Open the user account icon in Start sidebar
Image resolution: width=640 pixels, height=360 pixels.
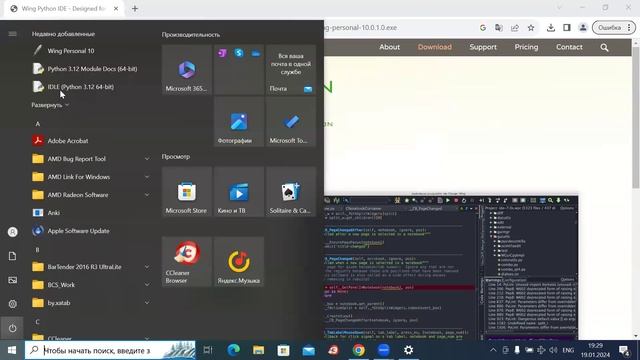coord(12,232)
